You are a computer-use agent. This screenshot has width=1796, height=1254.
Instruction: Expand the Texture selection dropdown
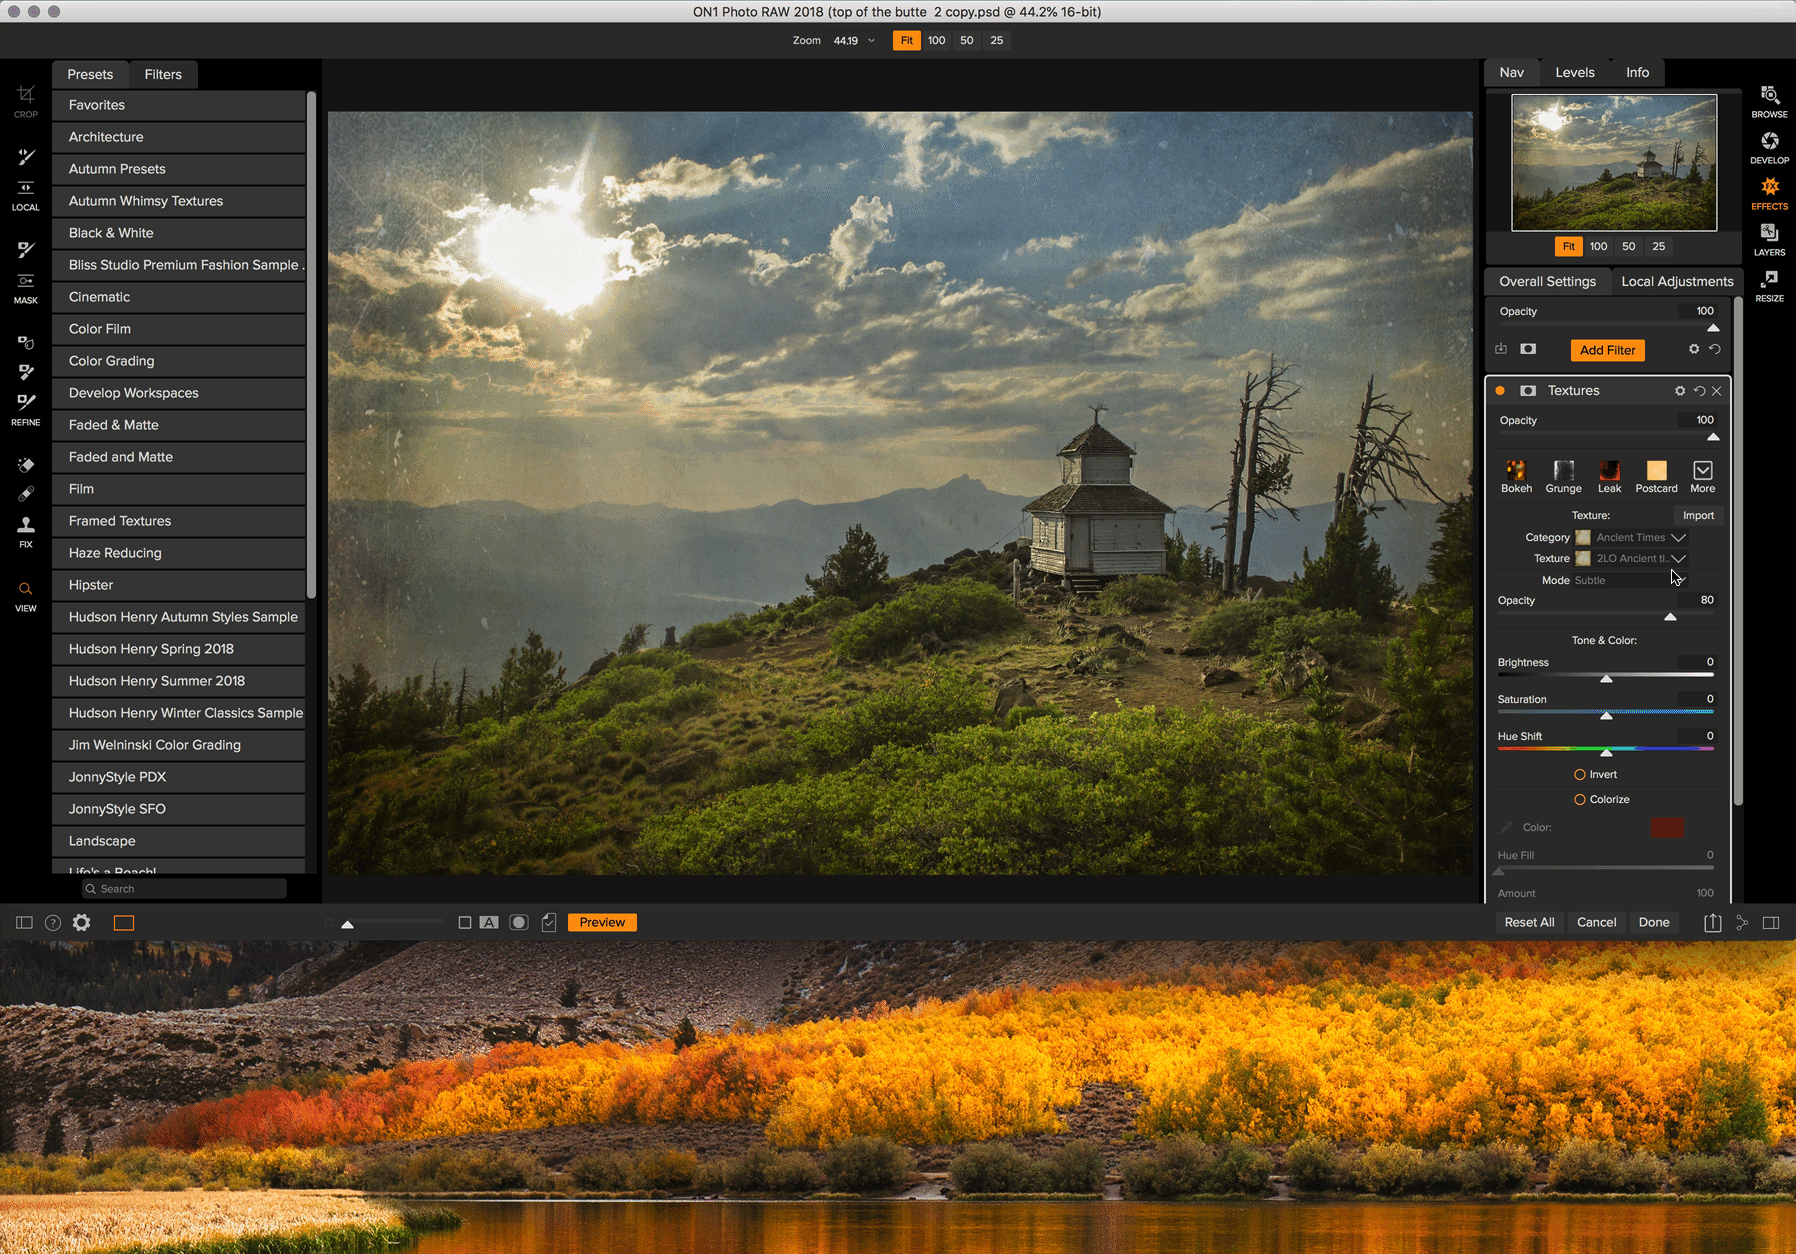tap(1678, 559)
